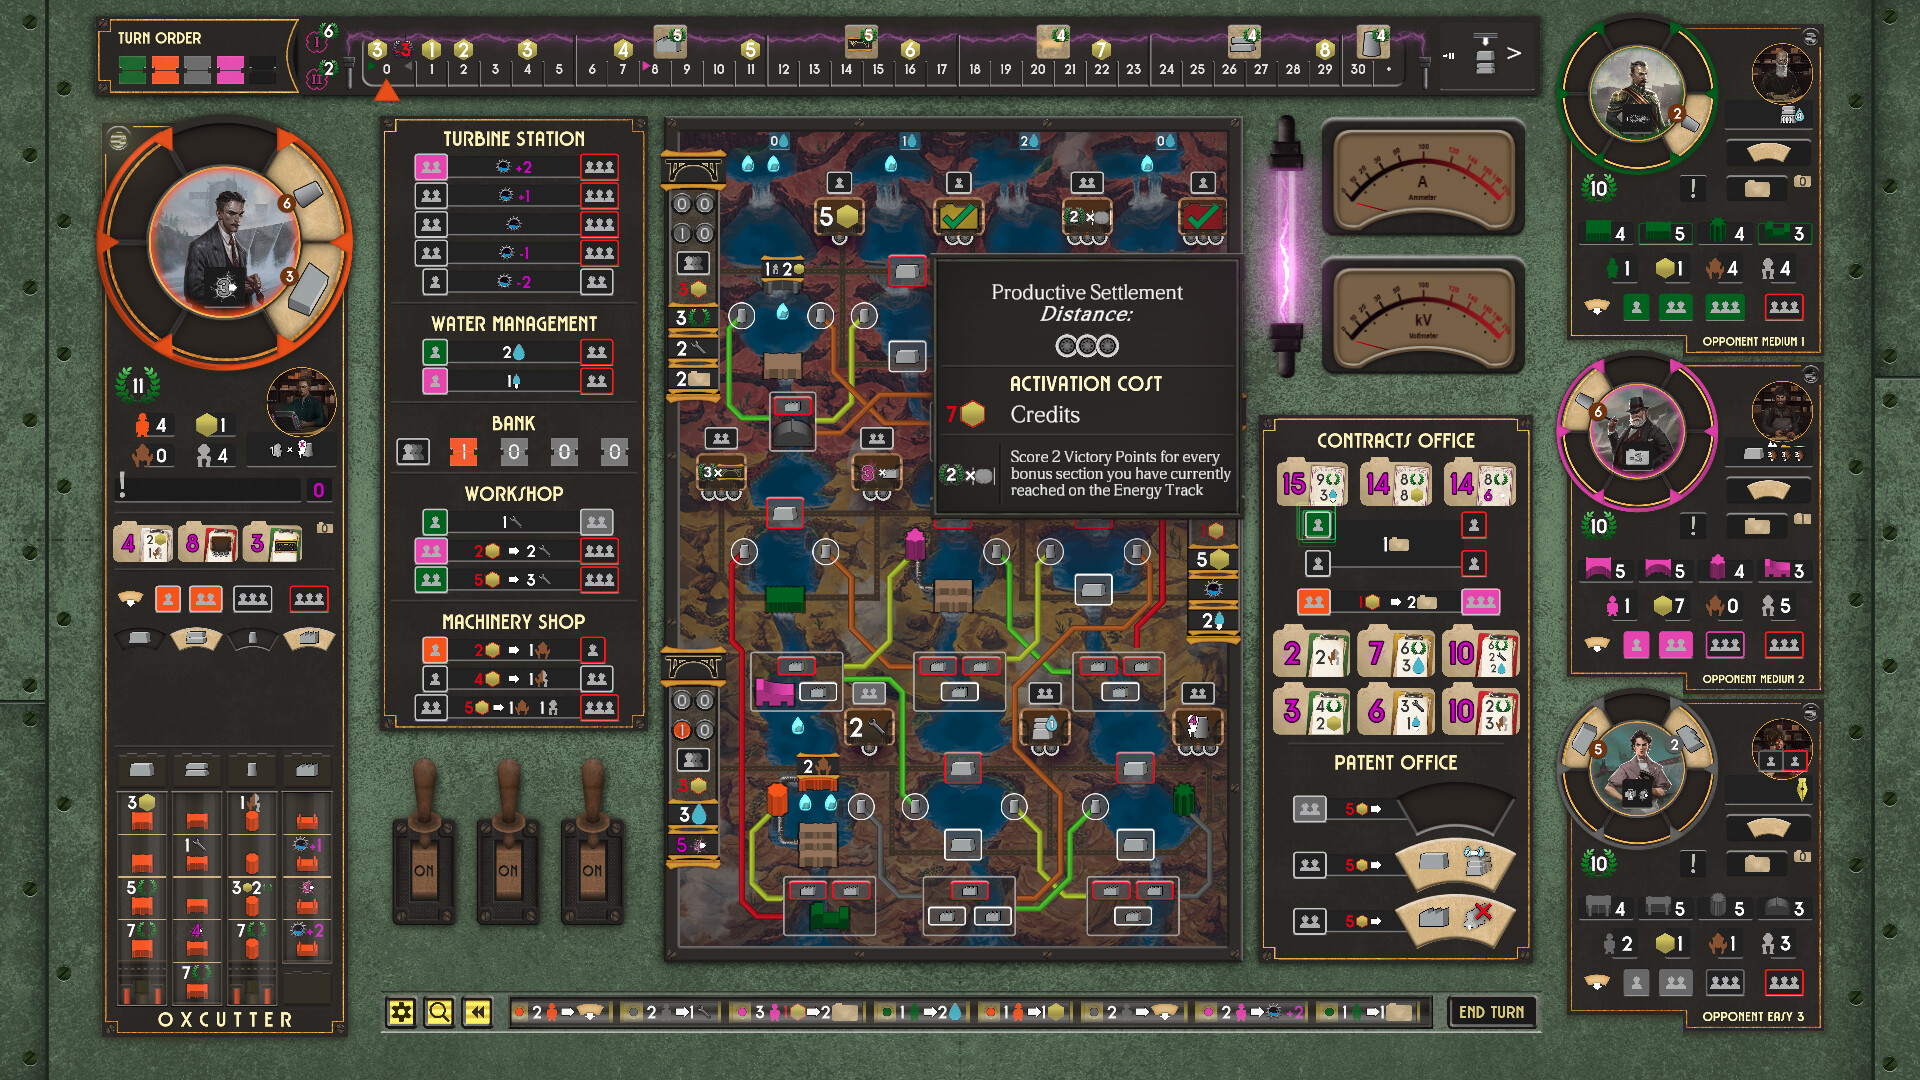Select Water Management two-drops green worker slot
This screenshot has height=1080, width=1920.
435,352
